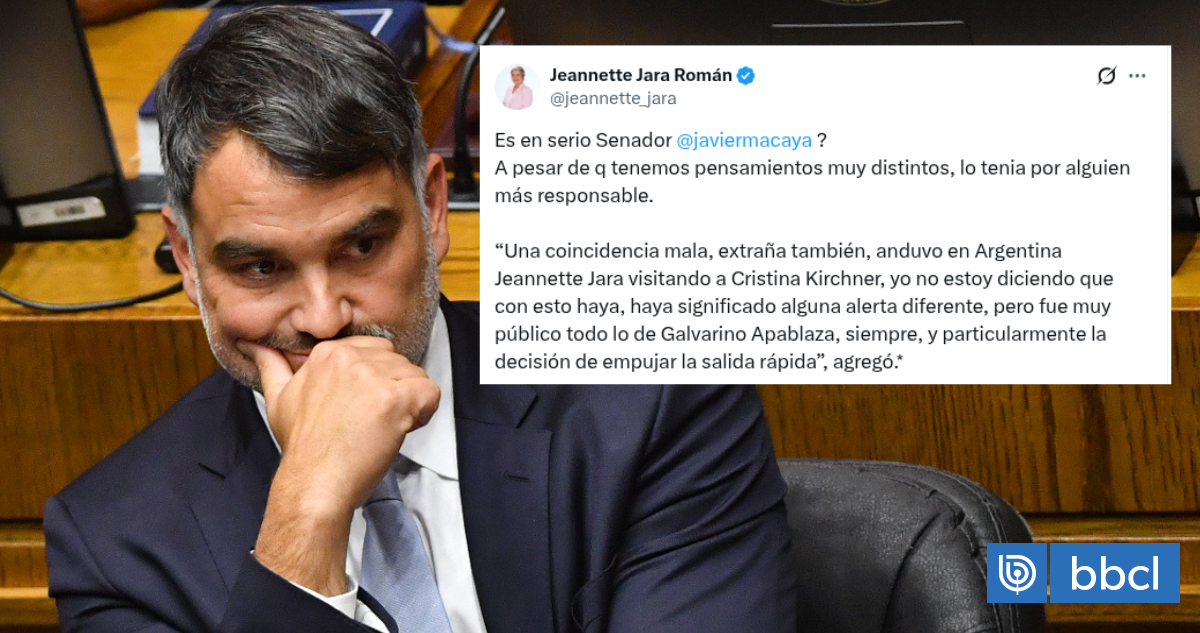Click the @jeannette_jara handle
Viewport: 1200px width, 633px height.
[x=613, y=98]
